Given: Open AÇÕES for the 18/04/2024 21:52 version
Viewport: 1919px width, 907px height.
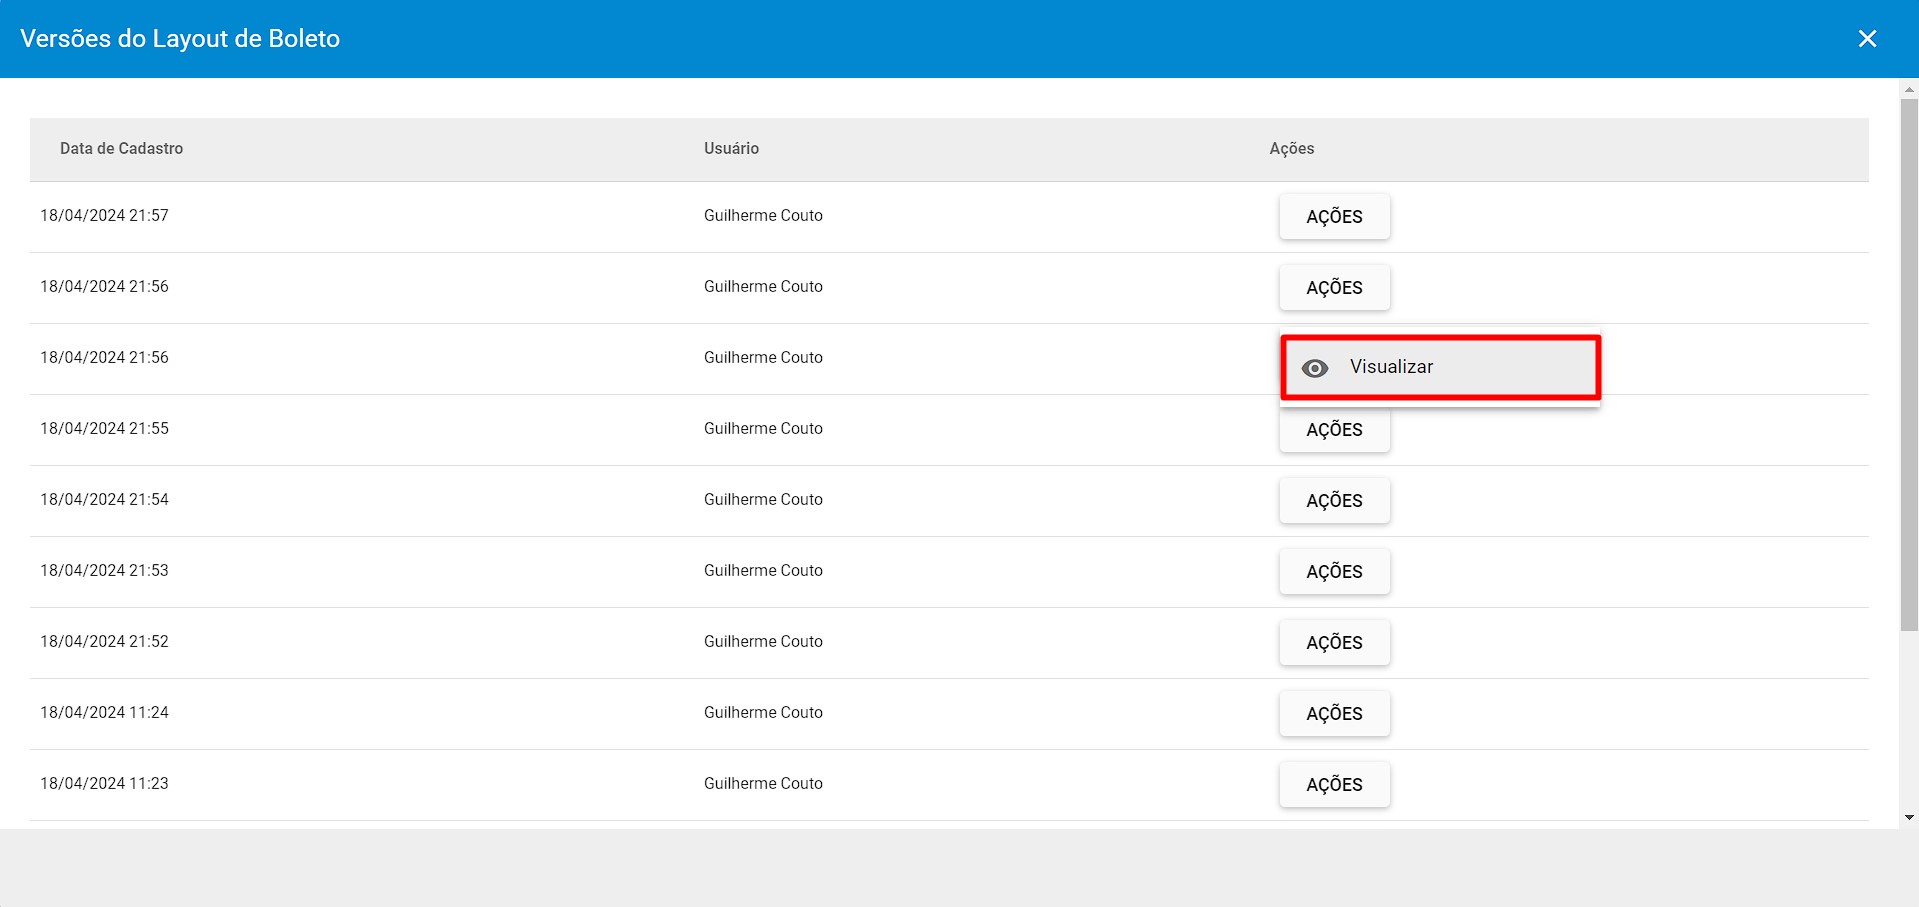Looking at the screenshot, I should [x=1334, y=642].
